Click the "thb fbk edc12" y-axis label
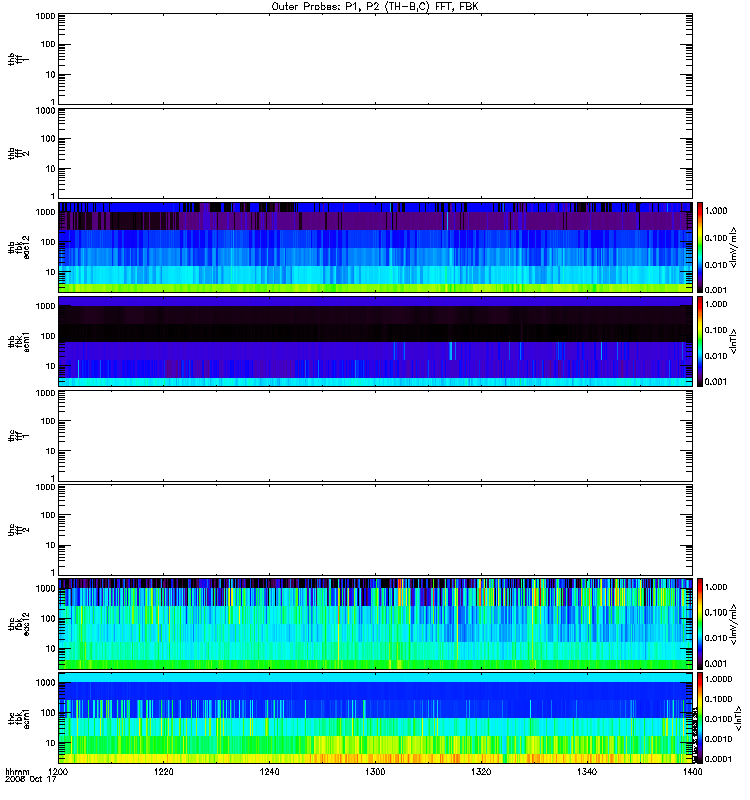Screen dimensions: 750x800 pyautogui.click(x=18, y=247)
